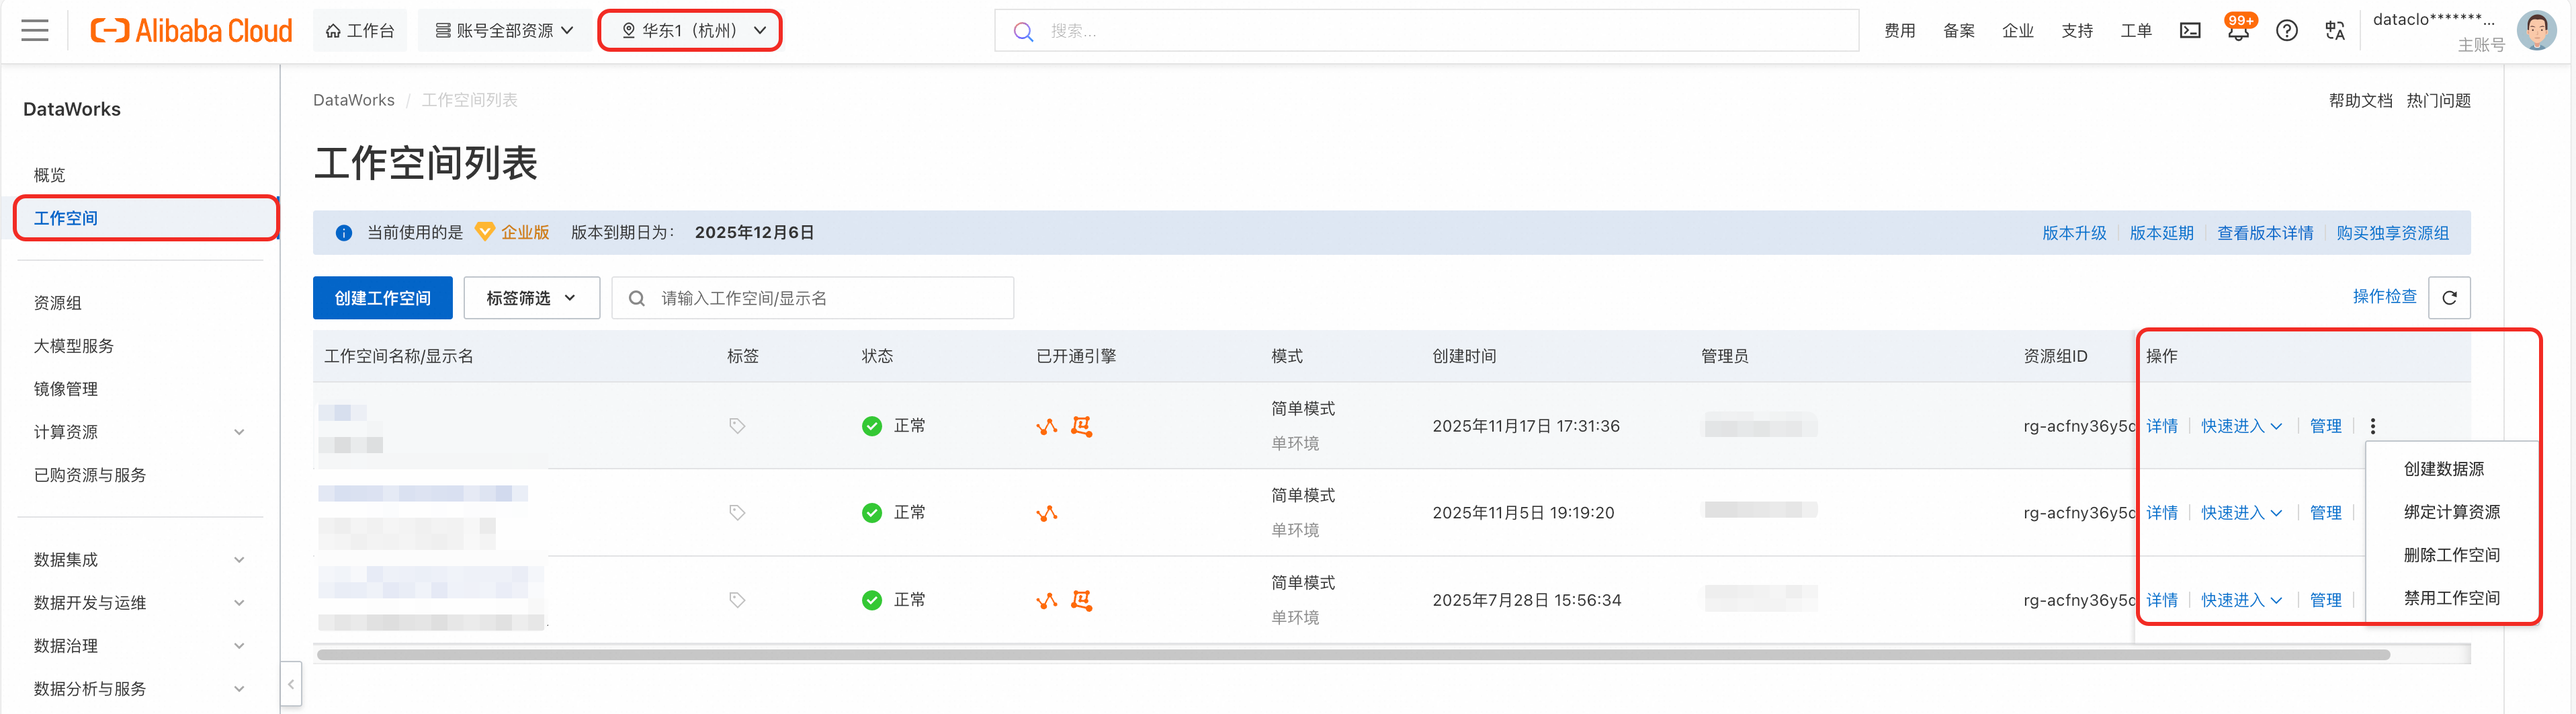Image resolution: width=2576 pixels, height=714 pixels.
Task: Expand 快速进入 for the 11月5日 workspace
Action: [x=2241, y=513]
